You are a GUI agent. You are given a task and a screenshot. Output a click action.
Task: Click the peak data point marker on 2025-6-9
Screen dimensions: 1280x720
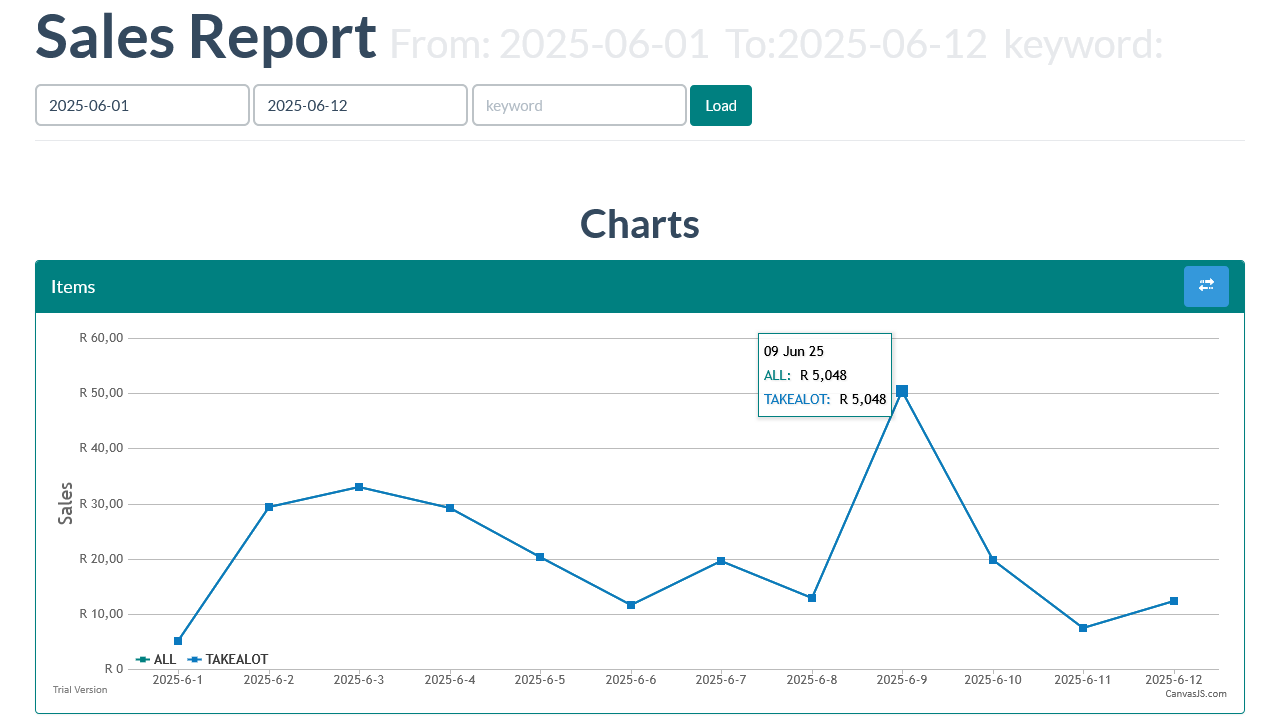(902, 390)
